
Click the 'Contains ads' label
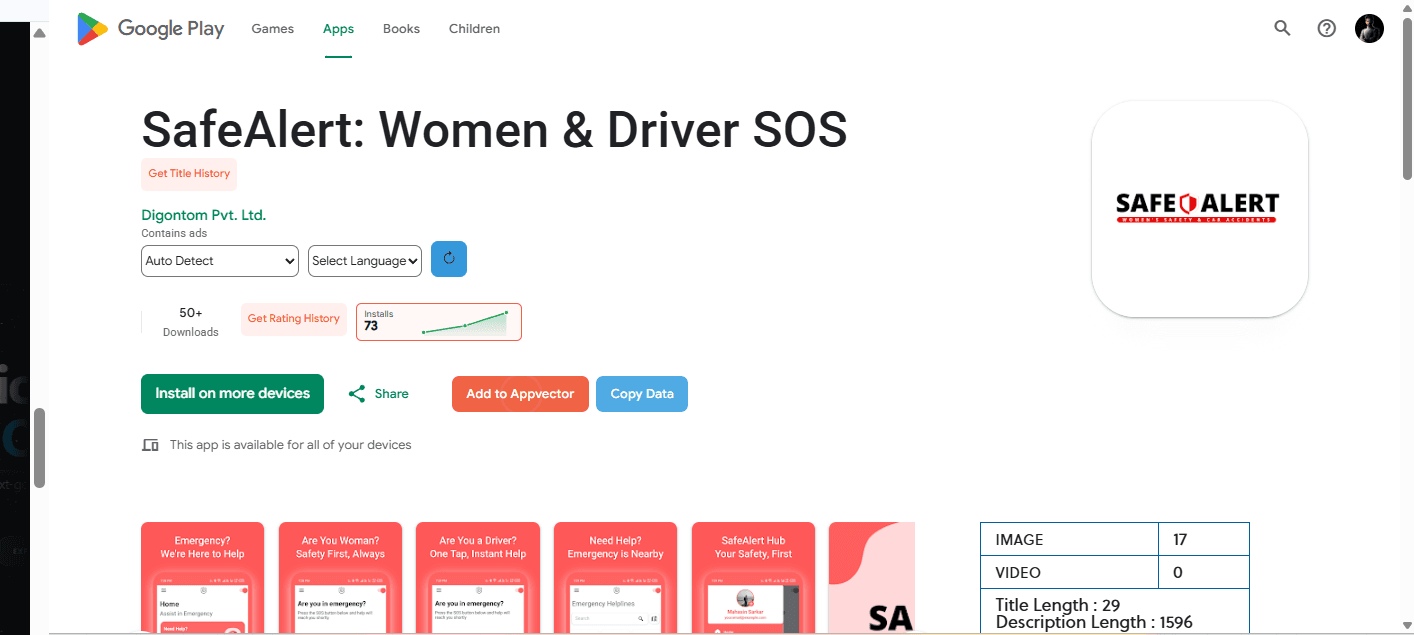(174, 234)
